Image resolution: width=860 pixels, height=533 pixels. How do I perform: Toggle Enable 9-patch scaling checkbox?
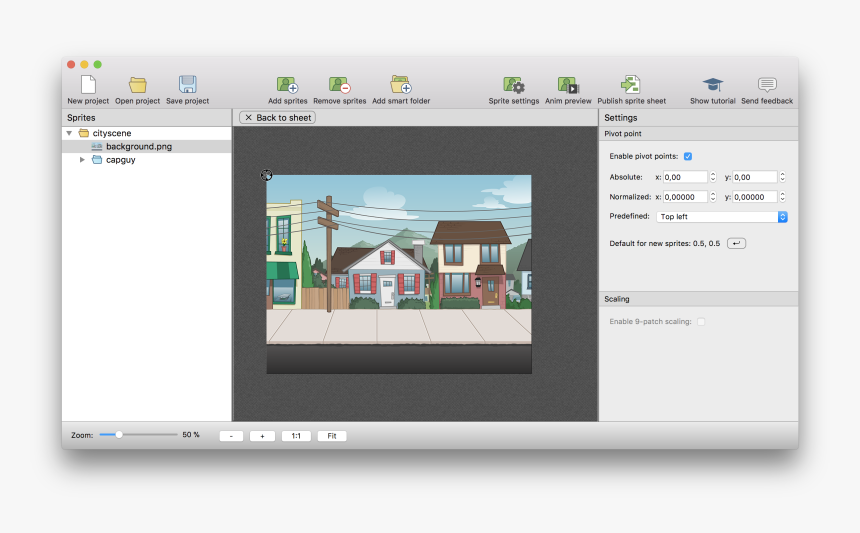click(x=701, y=321)
